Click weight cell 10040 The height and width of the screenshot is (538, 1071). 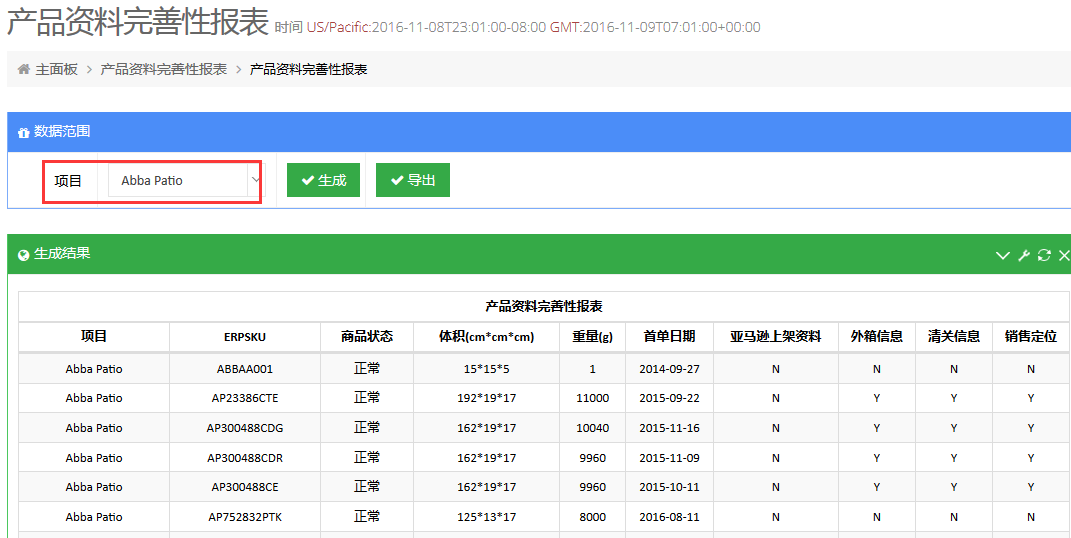point(592,428)
